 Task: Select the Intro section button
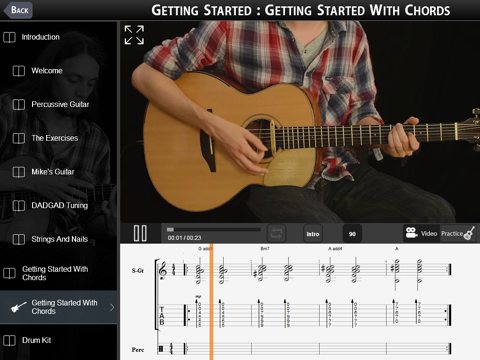tap(313, 234)
